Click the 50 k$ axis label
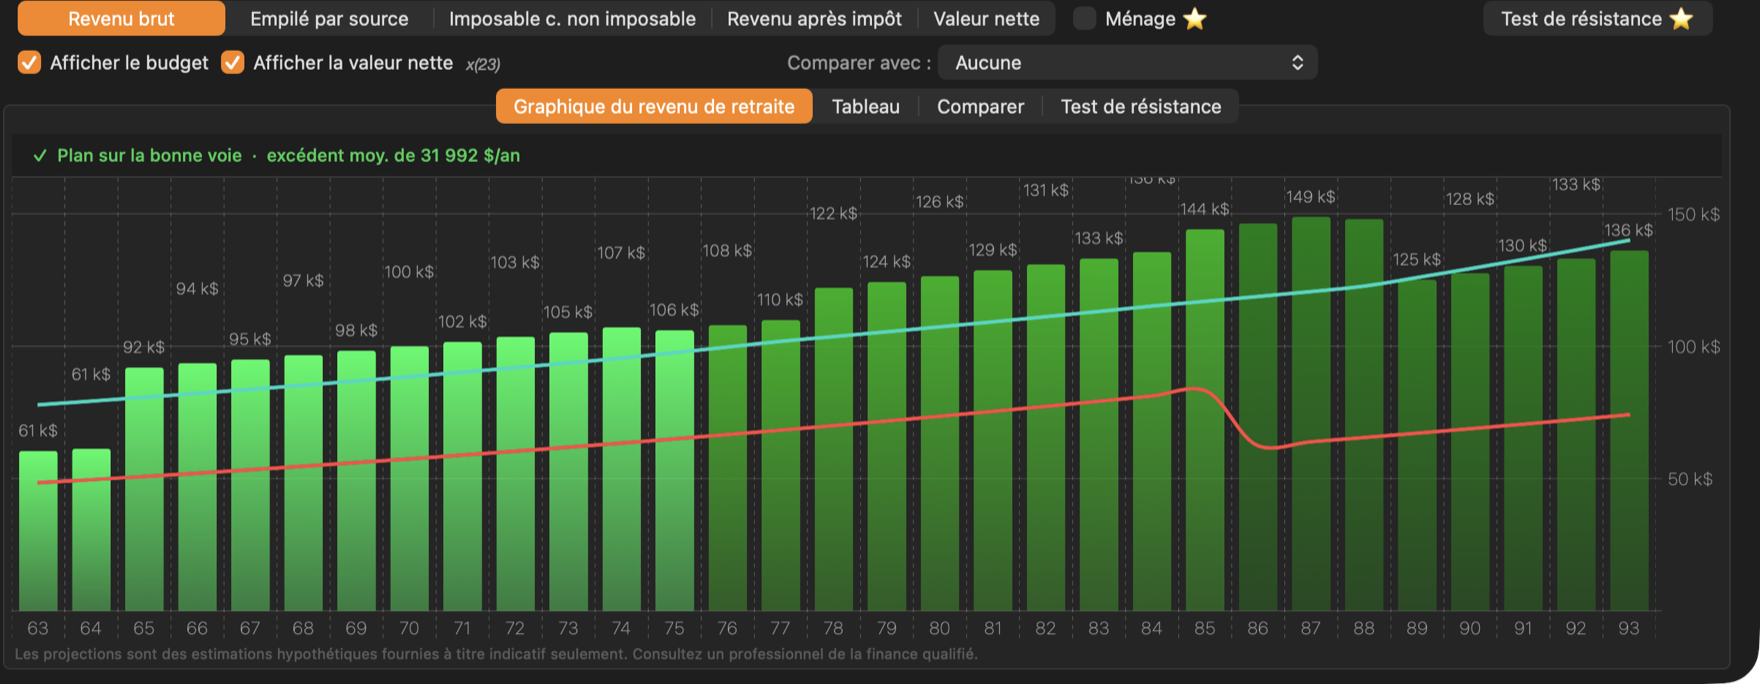The width and height of the screenshot is (1760, 684). tap(1690, 479)
